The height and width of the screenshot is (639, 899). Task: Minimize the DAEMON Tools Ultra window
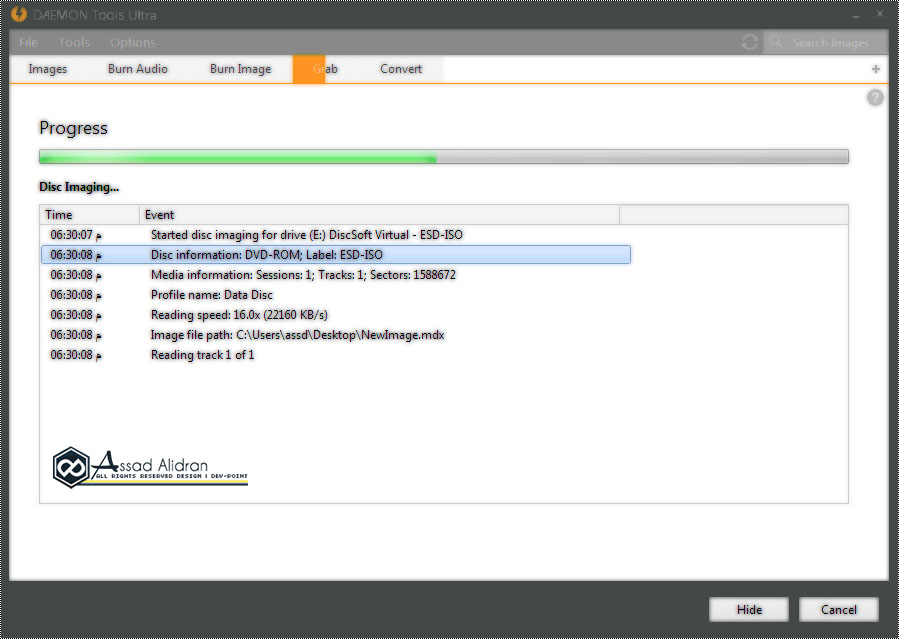tap(856, 15)
